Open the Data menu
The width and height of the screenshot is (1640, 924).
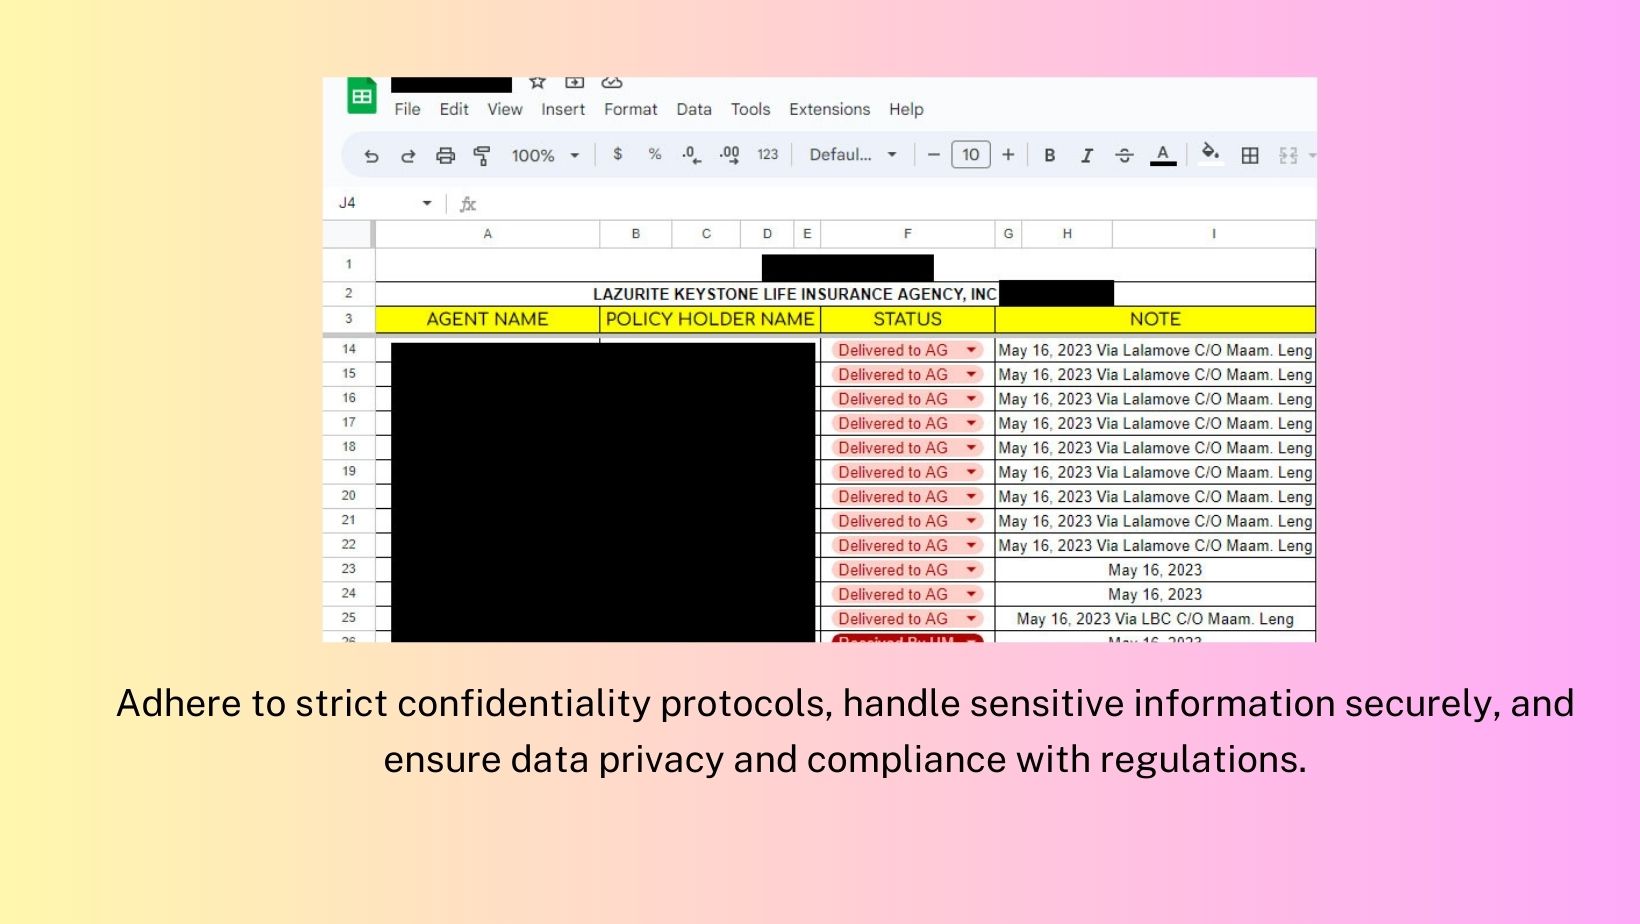coord(694,109)
